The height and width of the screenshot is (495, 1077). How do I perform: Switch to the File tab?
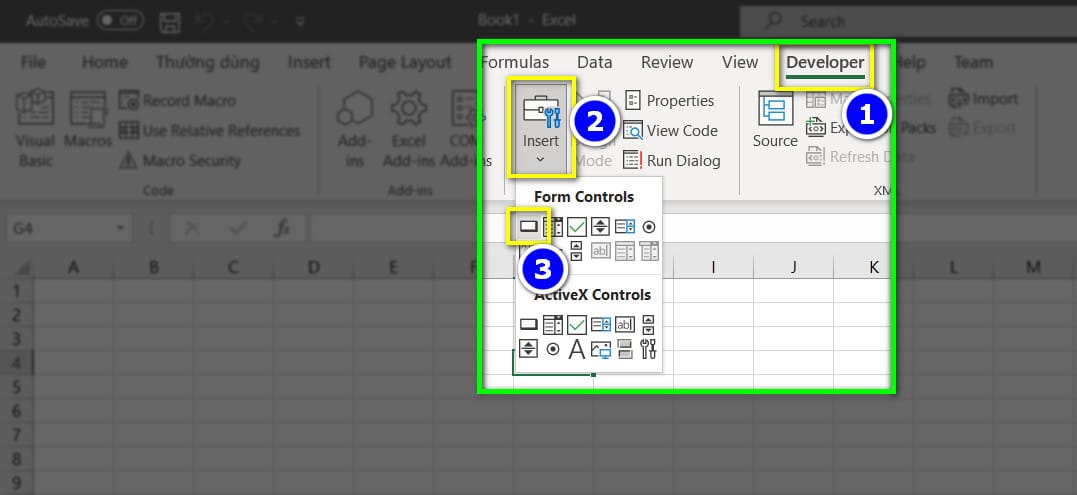click(33, 62)
